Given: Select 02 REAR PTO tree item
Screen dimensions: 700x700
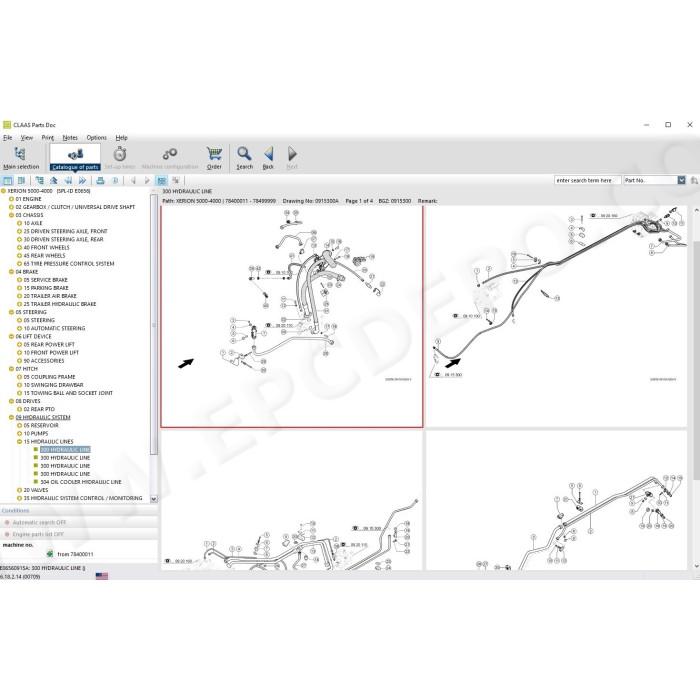Looking at the screenshot, I should click(39, 409).
